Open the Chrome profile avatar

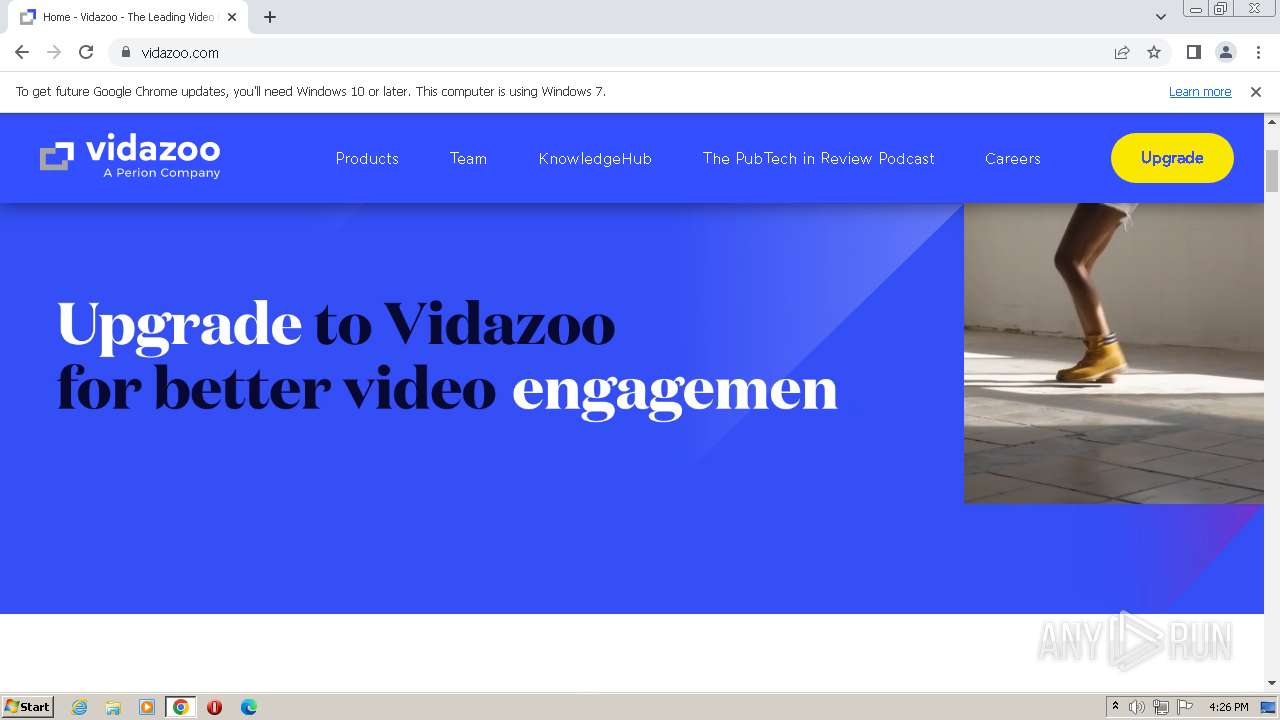[1225, 52]
